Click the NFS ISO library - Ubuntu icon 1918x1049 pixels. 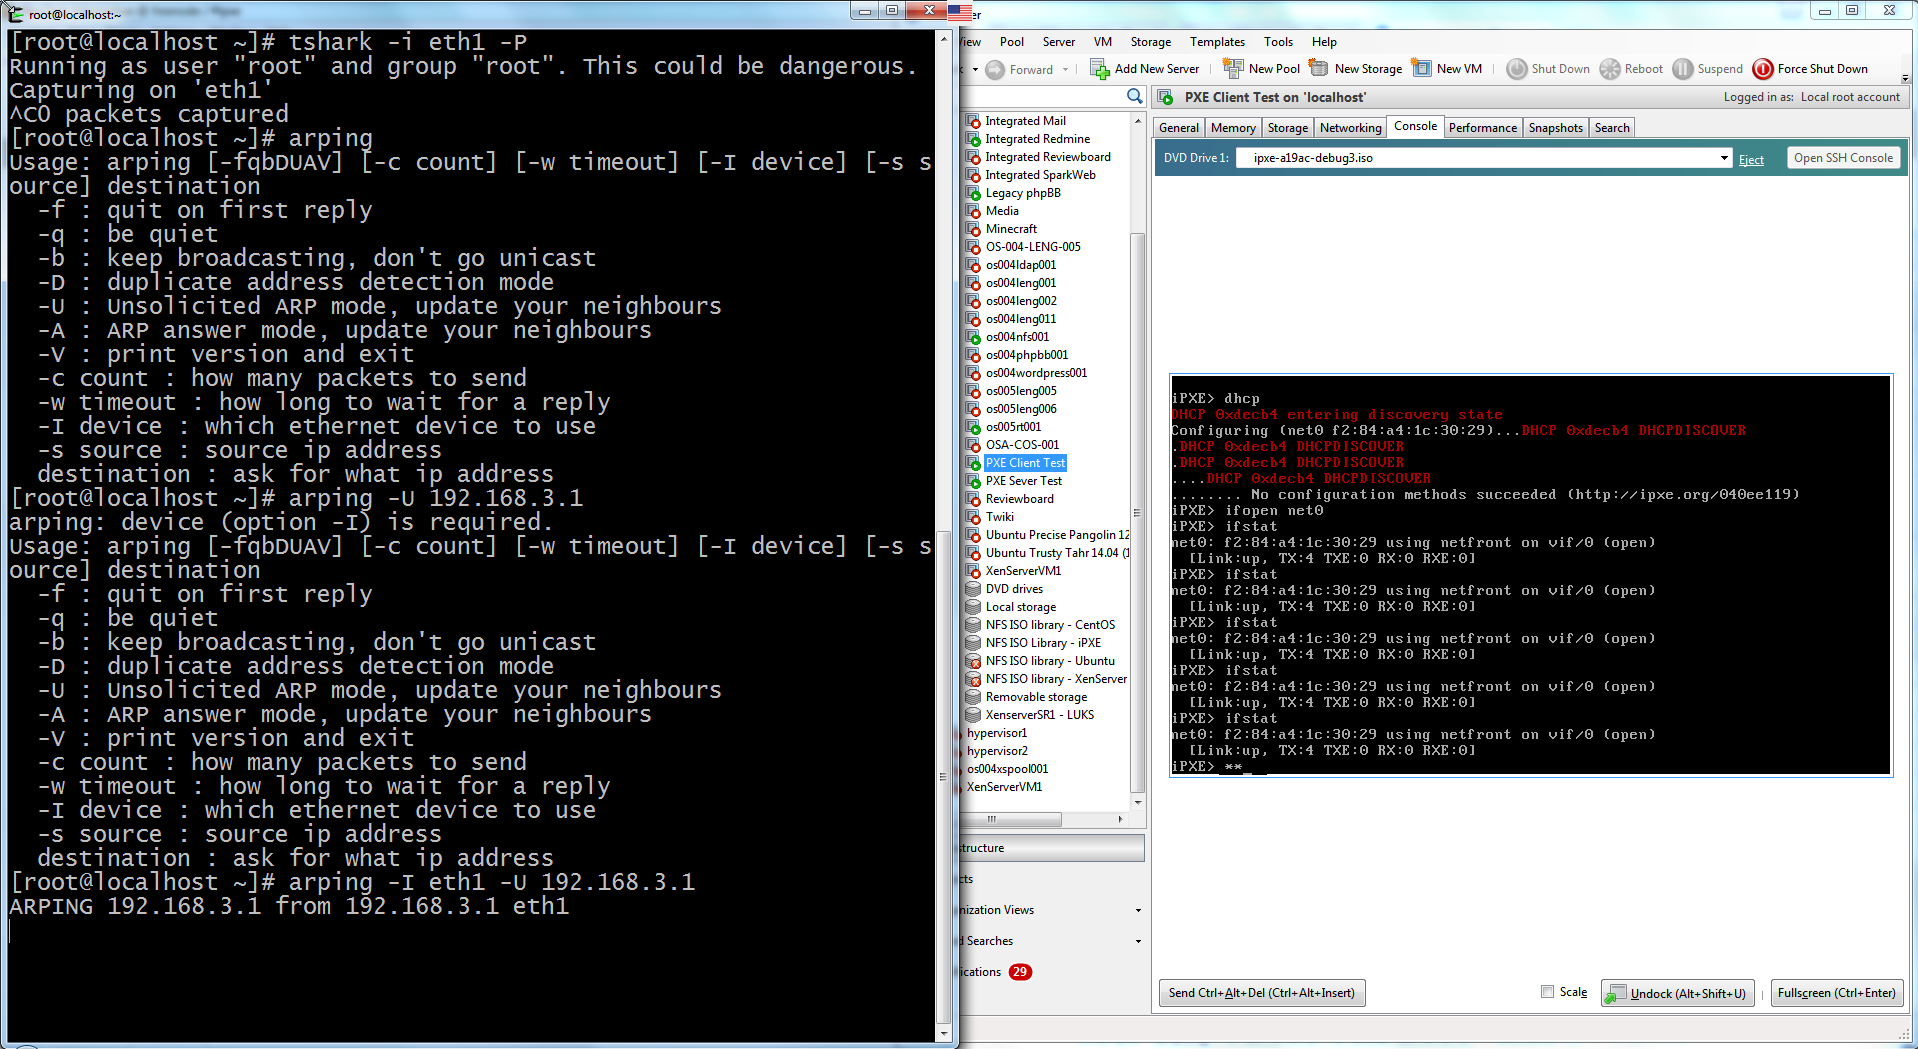[973, 661]
